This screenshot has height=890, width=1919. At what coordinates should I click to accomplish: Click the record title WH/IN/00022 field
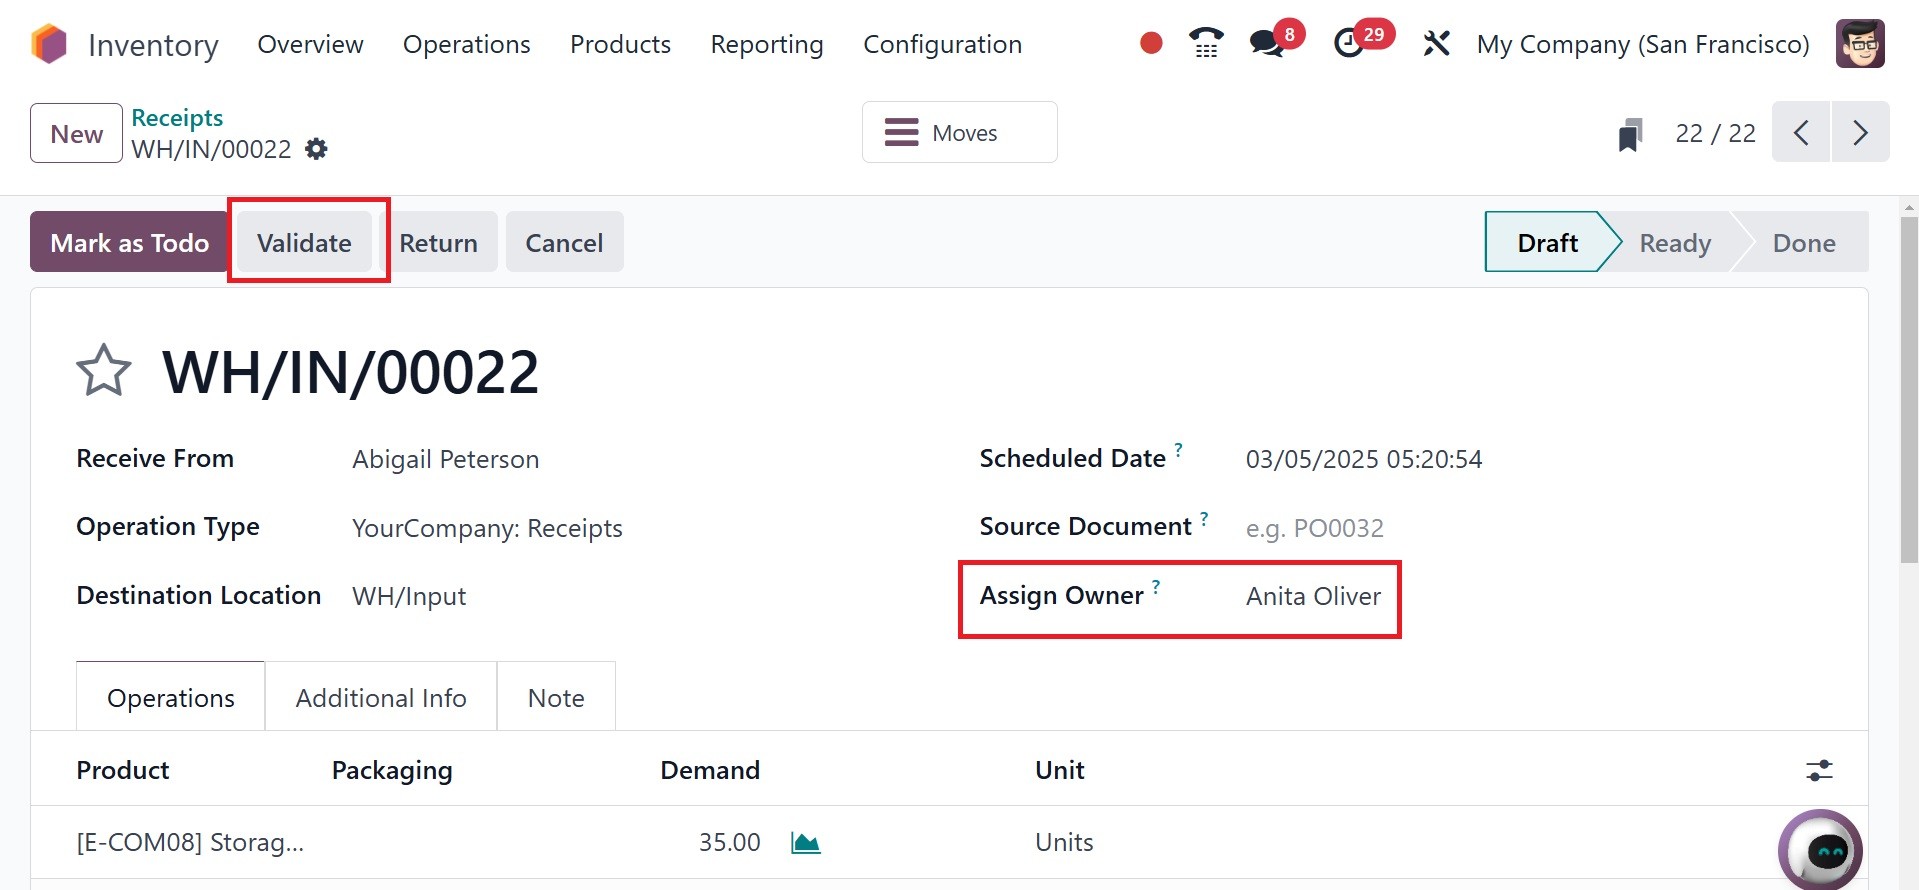351,372
